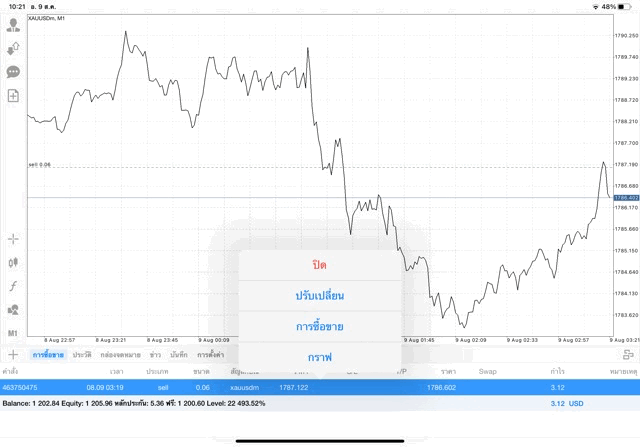Tap the plus icon beside the tabs

coord(13,354)
